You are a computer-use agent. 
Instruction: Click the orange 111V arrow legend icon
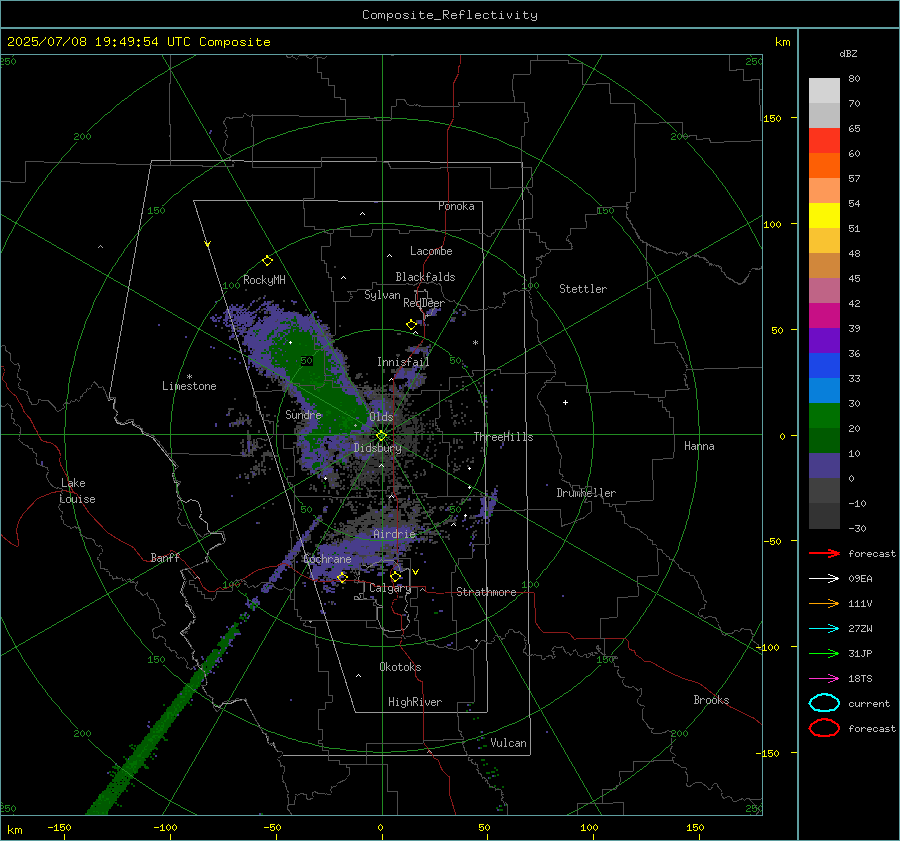coord(824,603)
